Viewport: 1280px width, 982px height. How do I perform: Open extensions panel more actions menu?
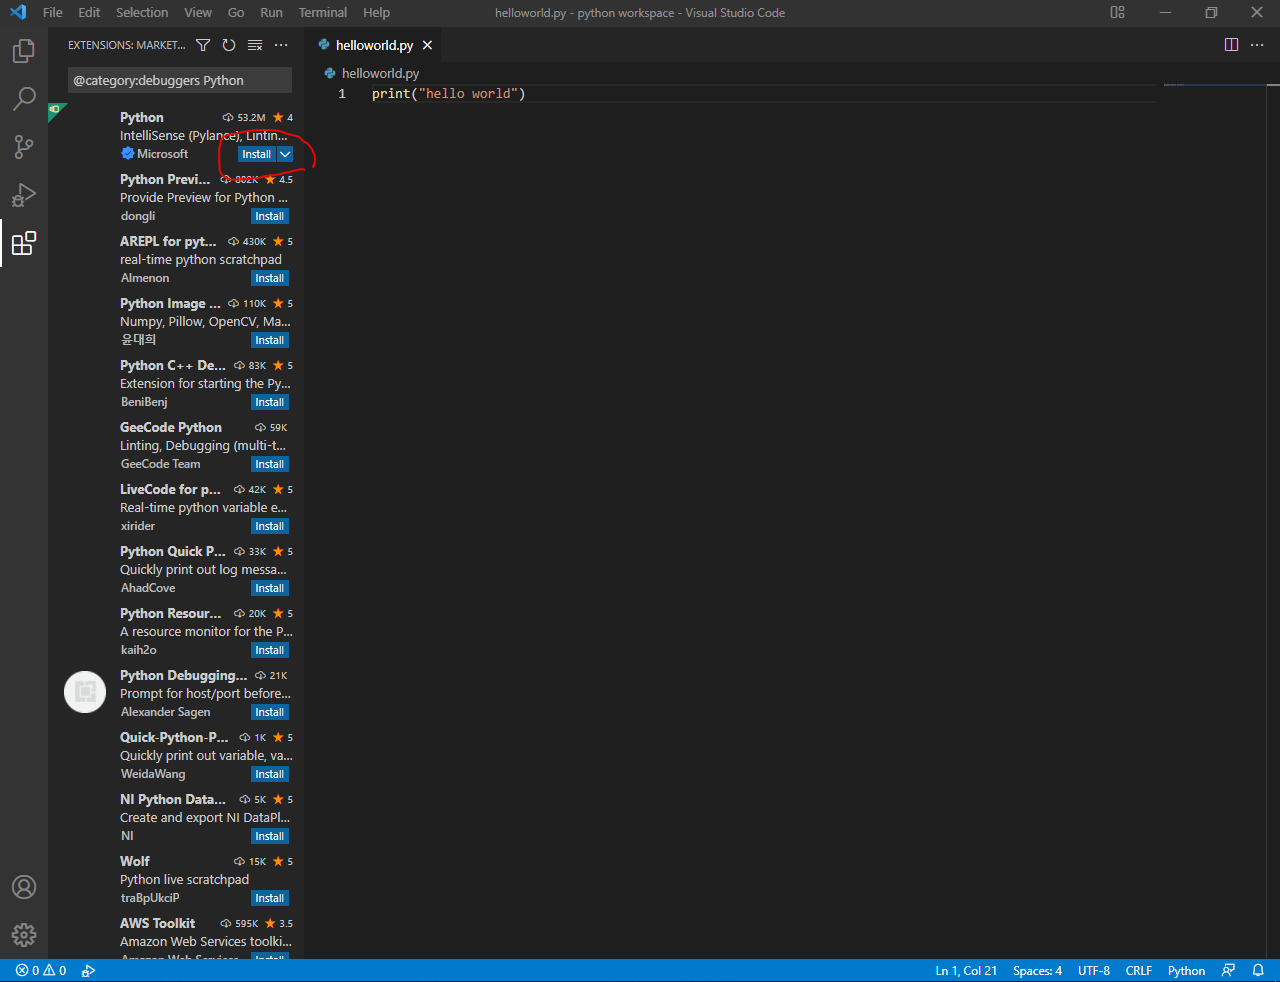click(281, 45)
